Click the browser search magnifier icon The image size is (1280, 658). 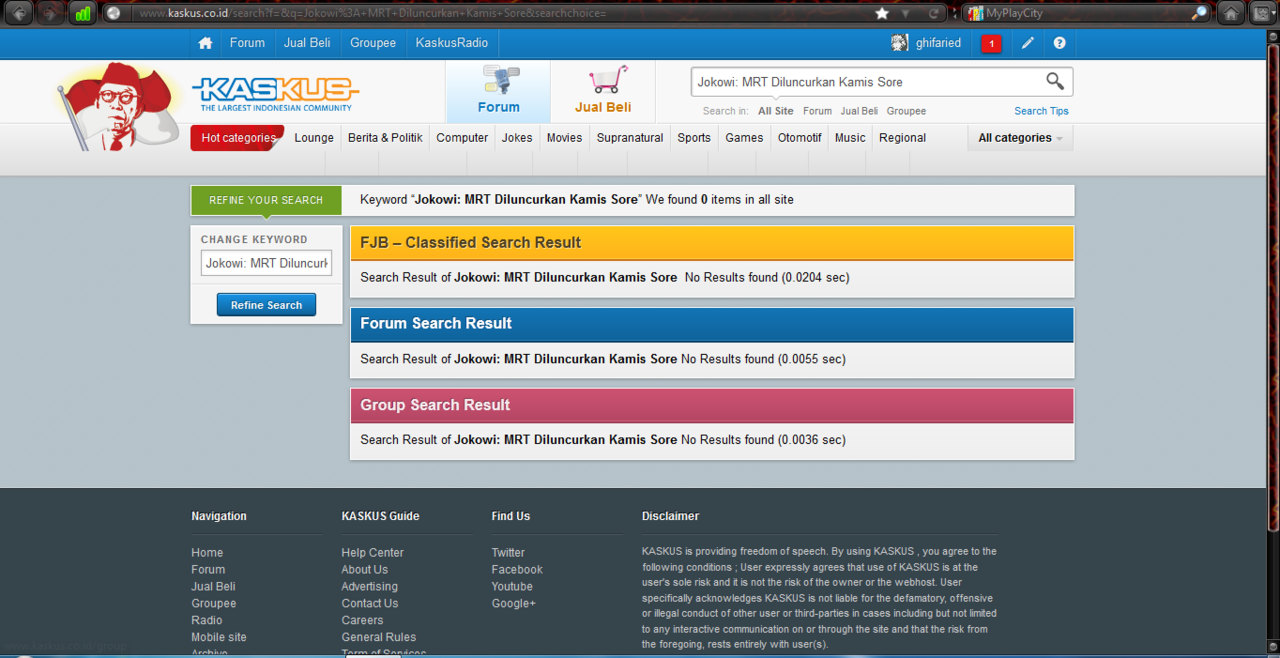tap(1199, 13)
